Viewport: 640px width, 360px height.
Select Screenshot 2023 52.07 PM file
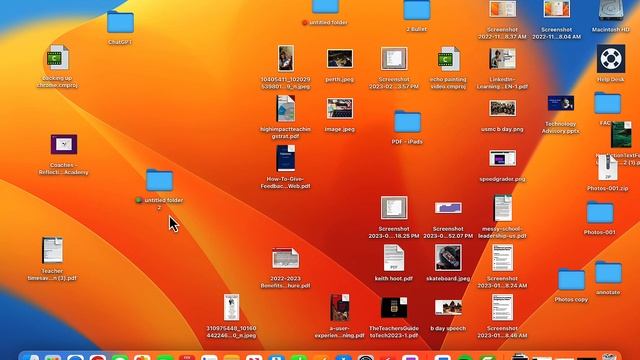448,208
